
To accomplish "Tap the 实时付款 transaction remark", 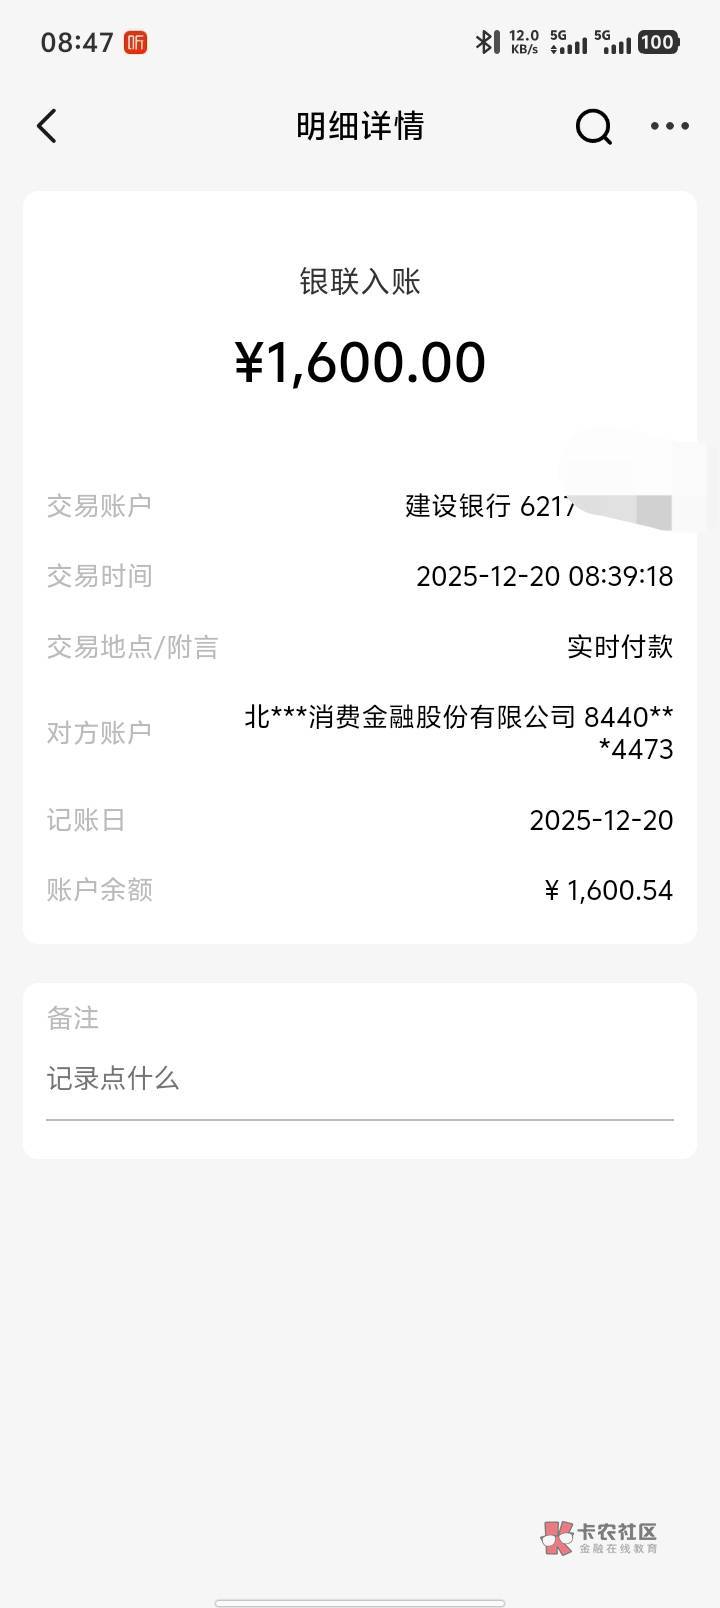I will 620,647.
